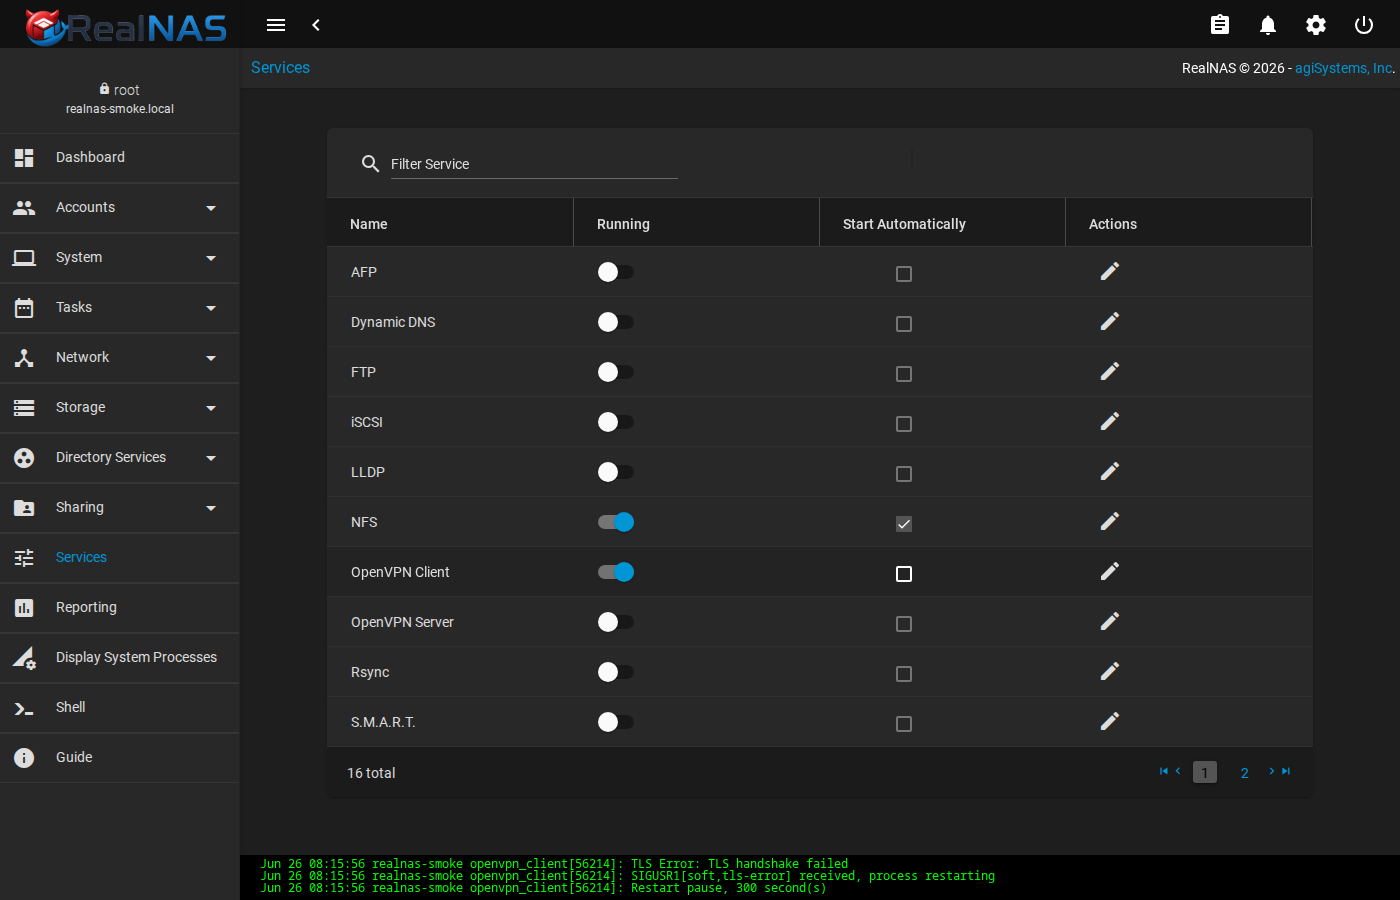Click the Shell prompt icon
This screenshot has height=900, width=1400.
[24, 708]
